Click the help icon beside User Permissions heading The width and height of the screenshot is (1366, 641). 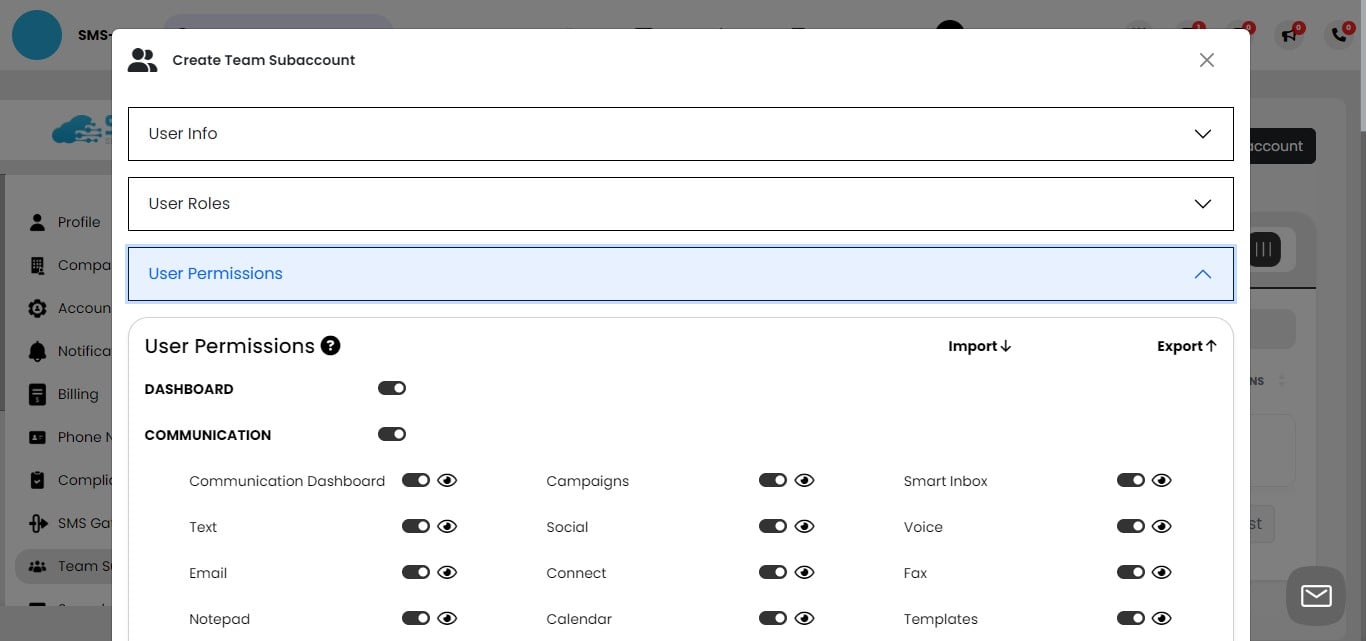coord(330,346)
